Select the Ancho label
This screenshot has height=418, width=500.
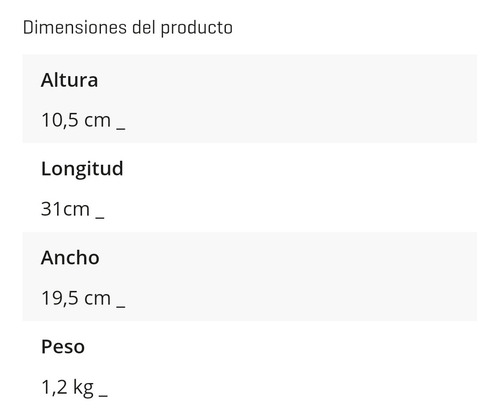(70, 258)
